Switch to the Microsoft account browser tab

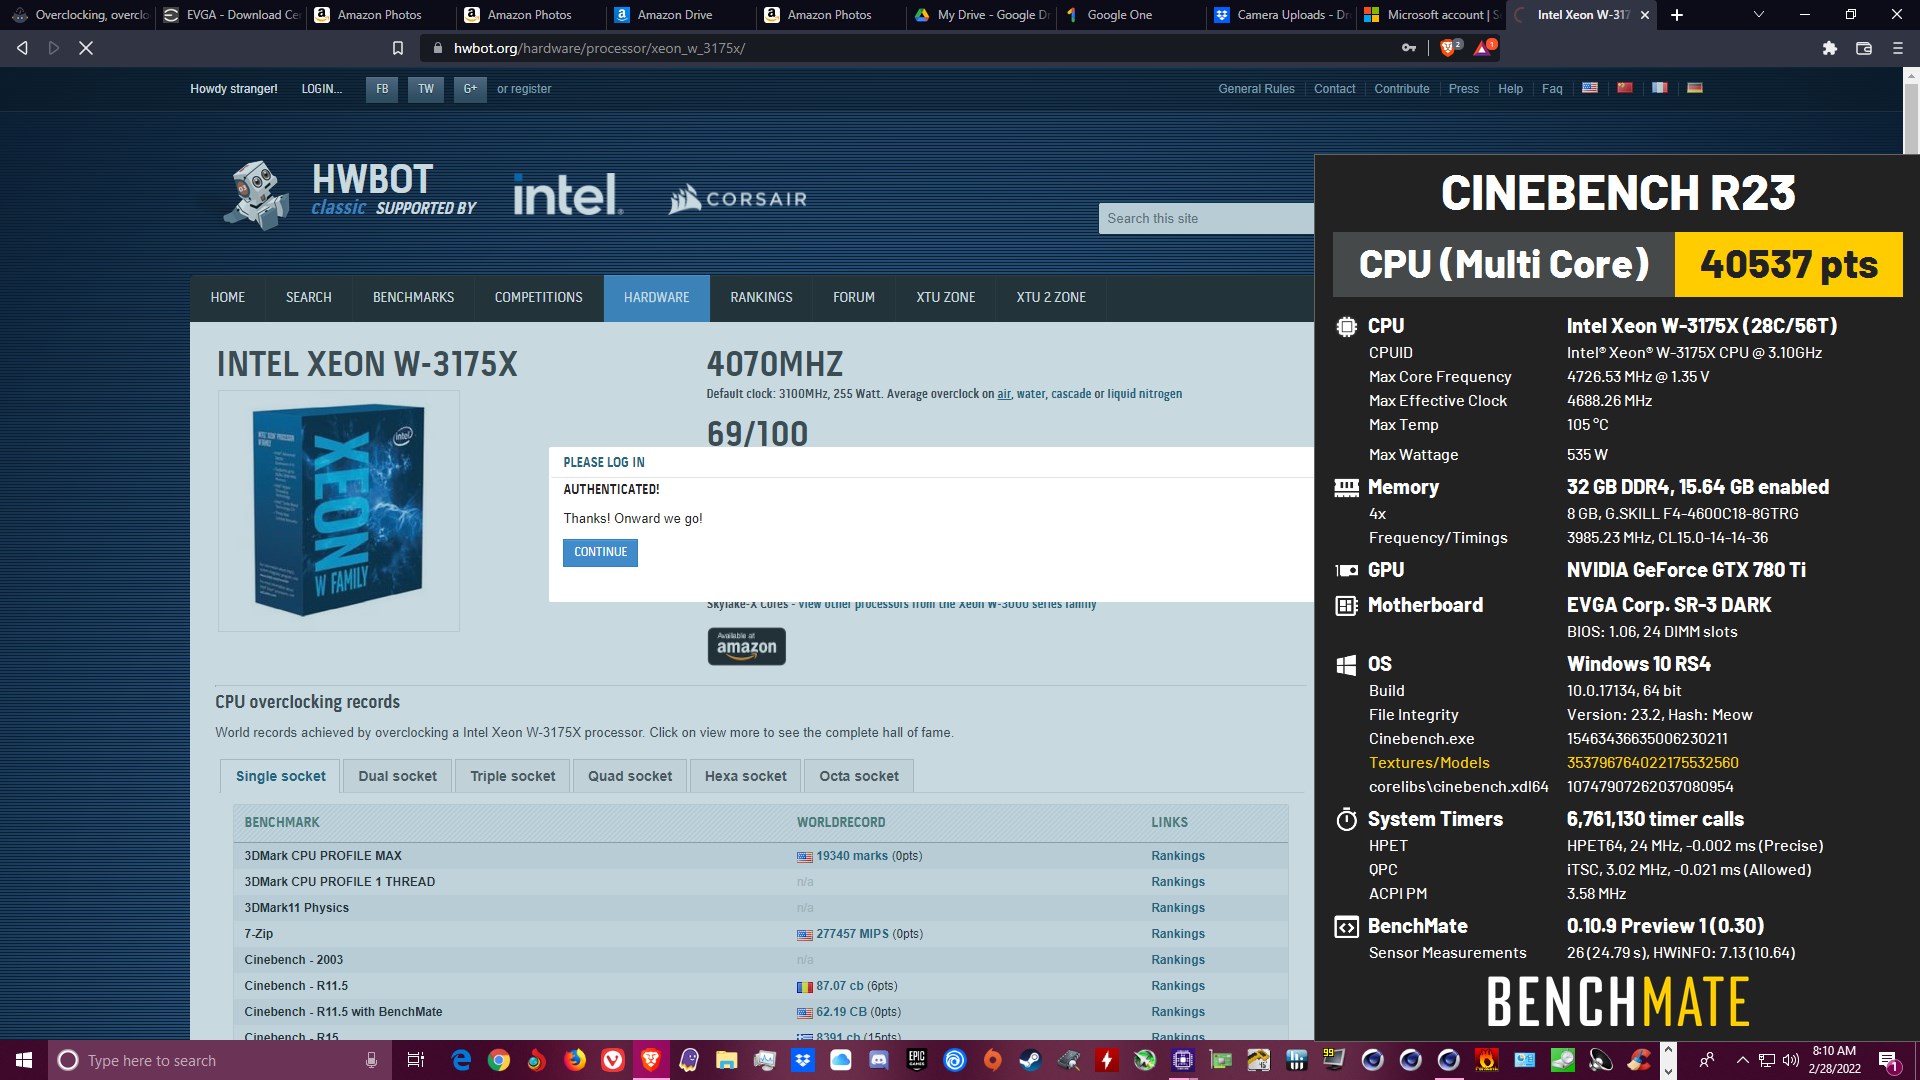point(1431,15)
